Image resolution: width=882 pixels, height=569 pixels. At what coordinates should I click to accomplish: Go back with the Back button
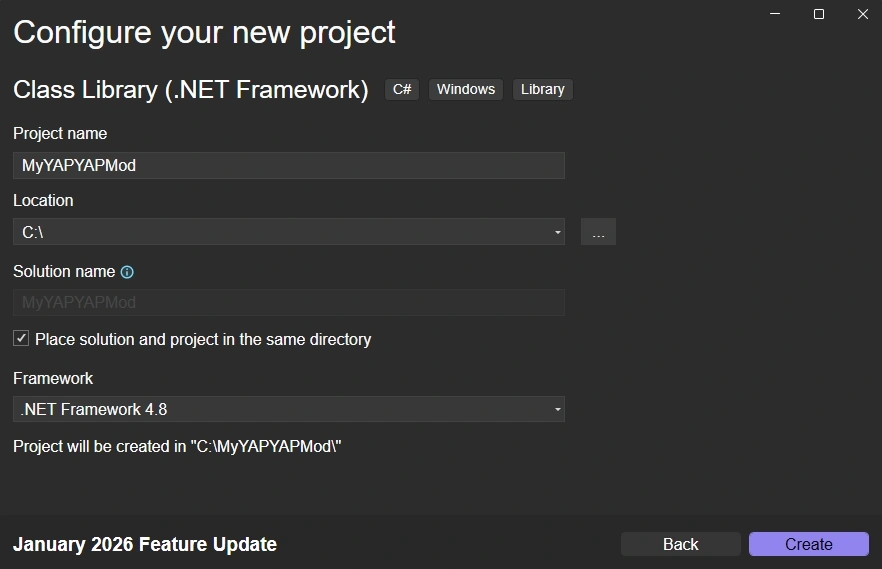(681, 544)
